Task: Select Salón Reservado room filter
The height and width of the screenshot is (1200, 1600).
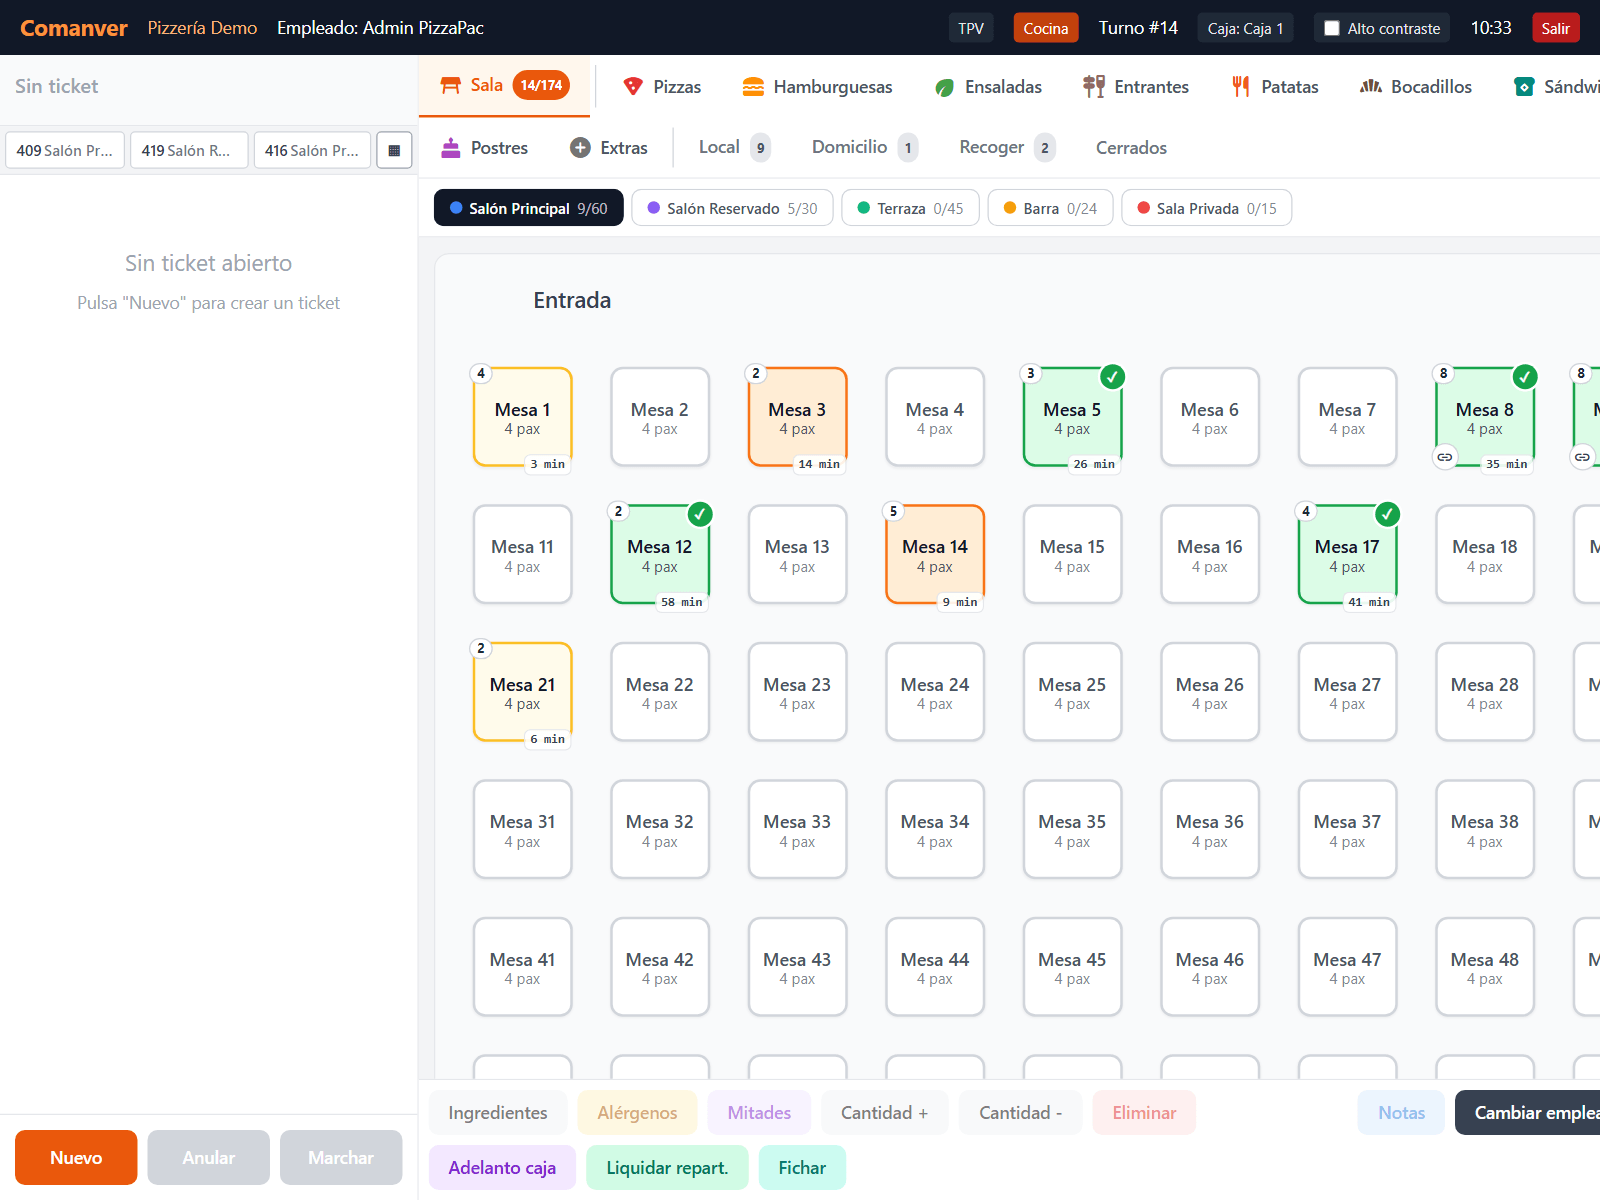Action: (732, 208)
